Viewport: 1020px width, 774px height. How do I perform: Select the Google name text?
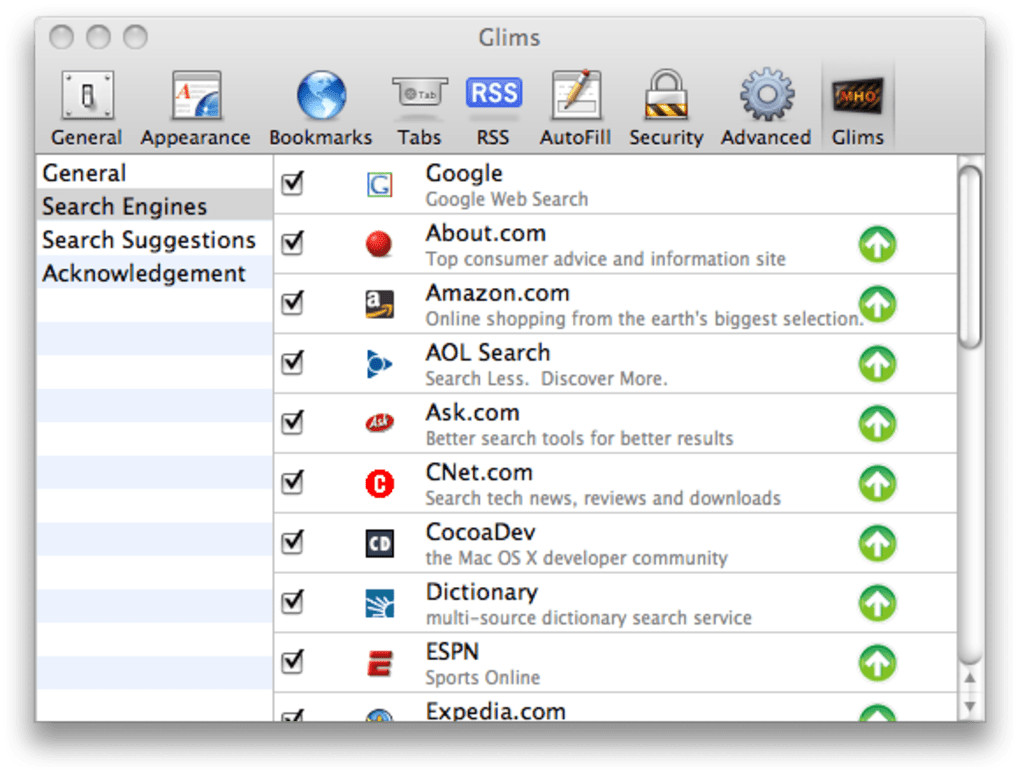point(464,173)
